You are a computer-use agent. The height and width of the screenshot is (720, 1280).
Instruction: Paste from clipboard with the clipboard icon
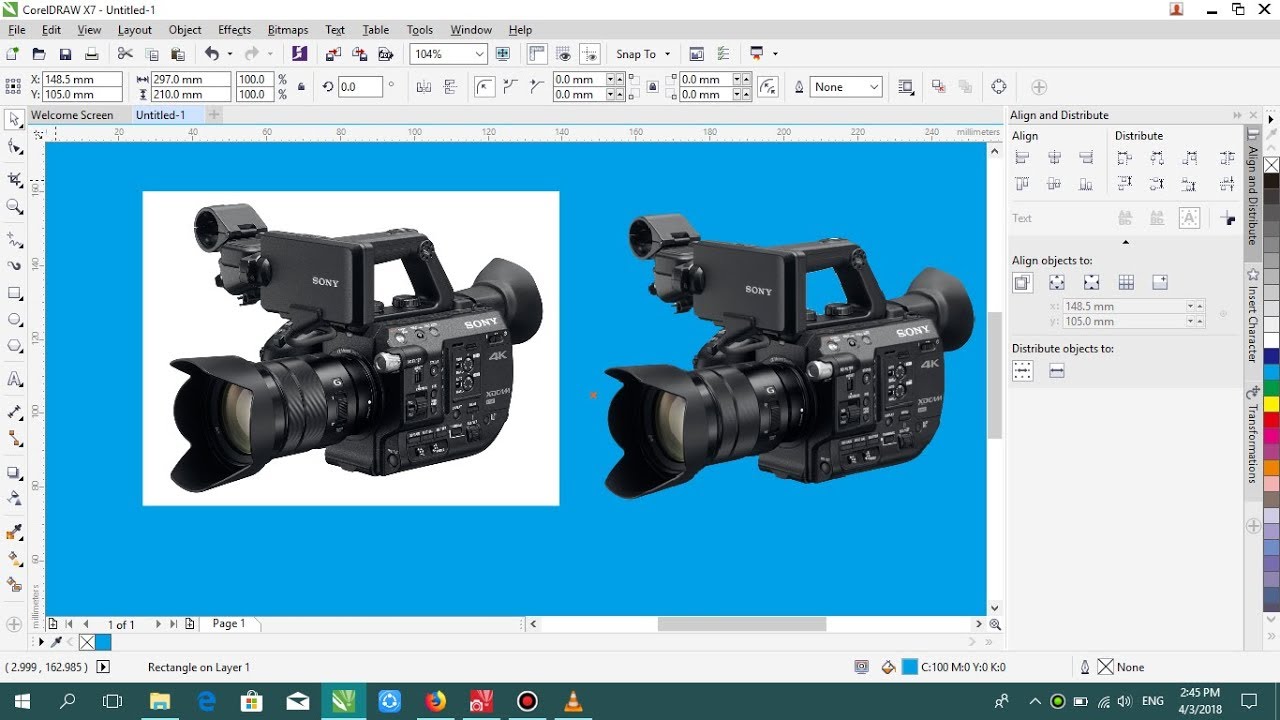[178, 54]
